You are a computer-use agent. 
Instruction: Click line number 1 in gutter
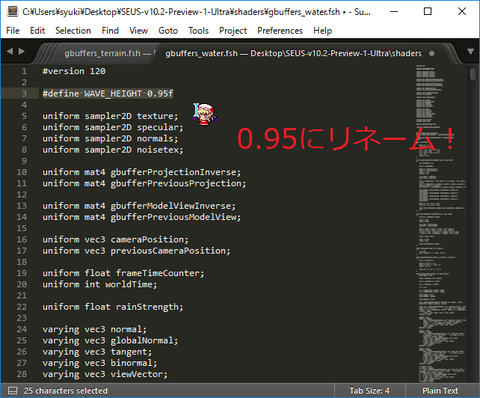(24, 71)
